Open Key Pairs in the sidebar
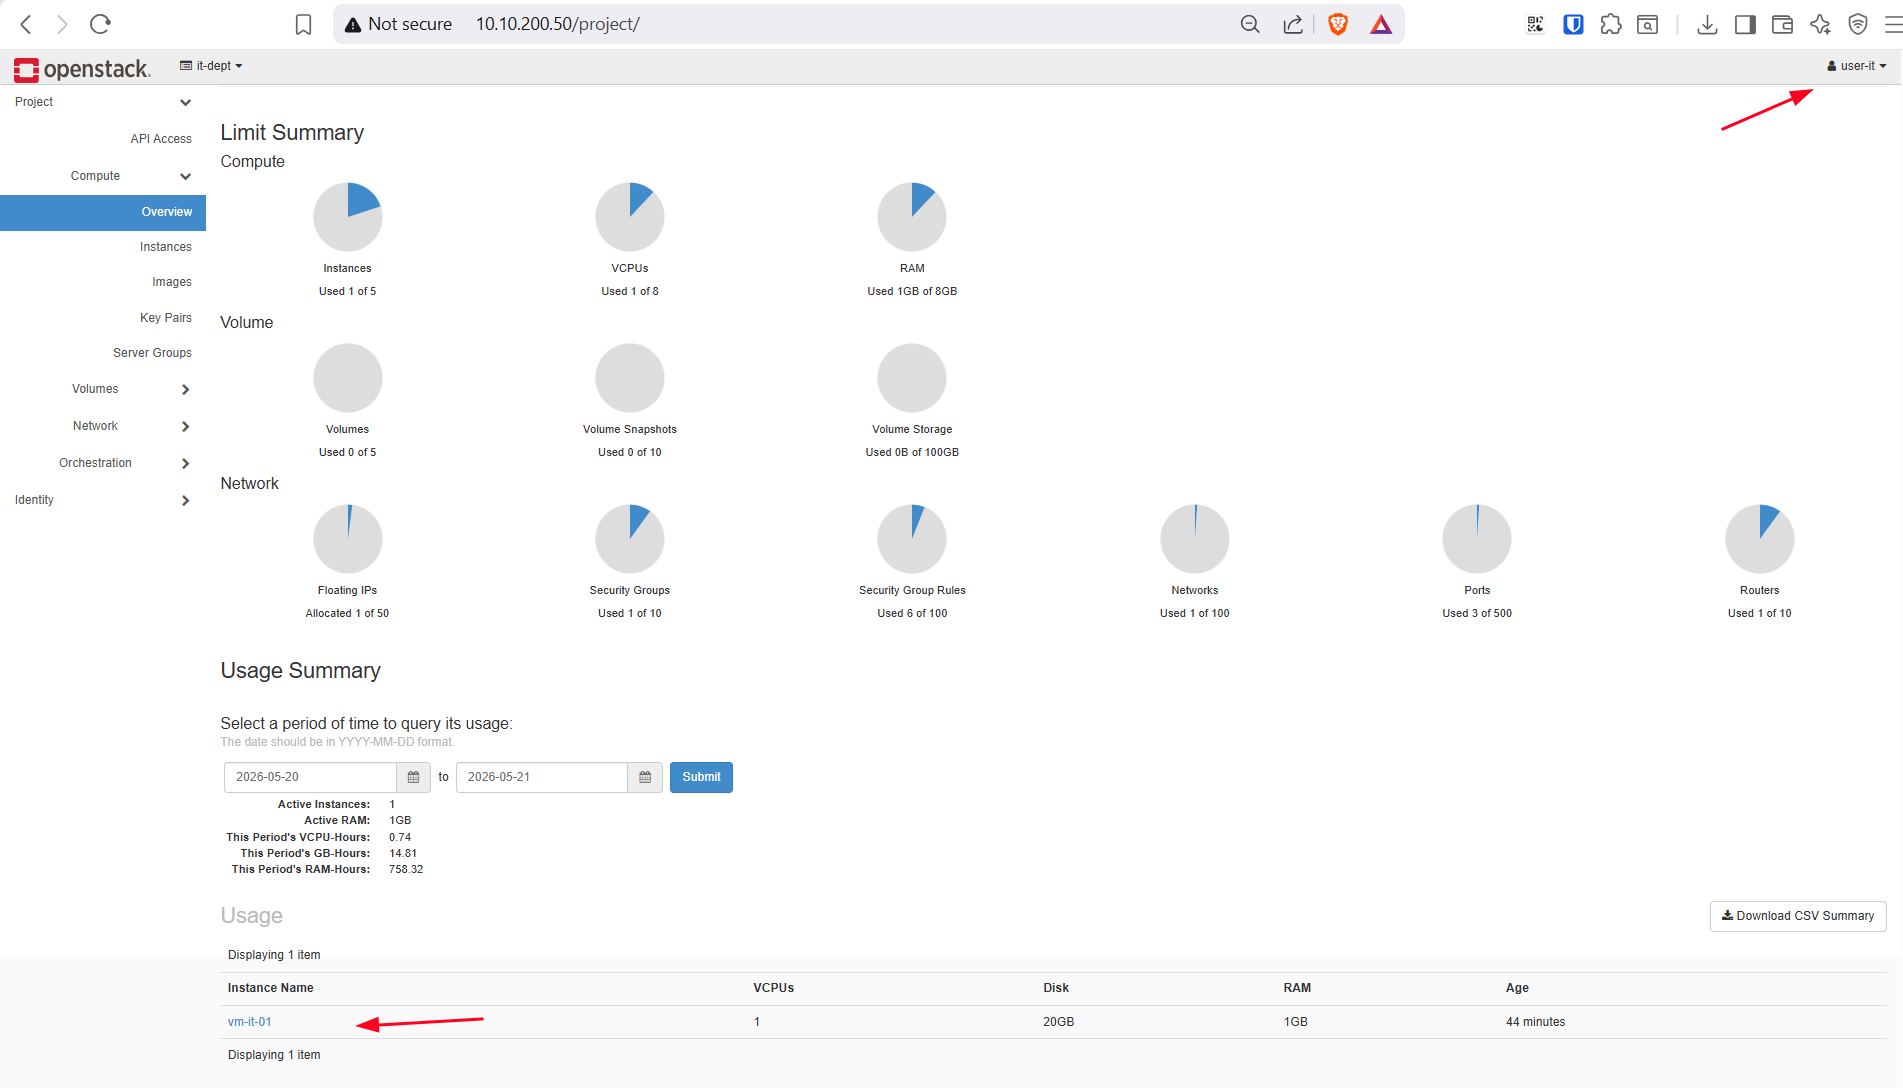 tap(165, 318)
